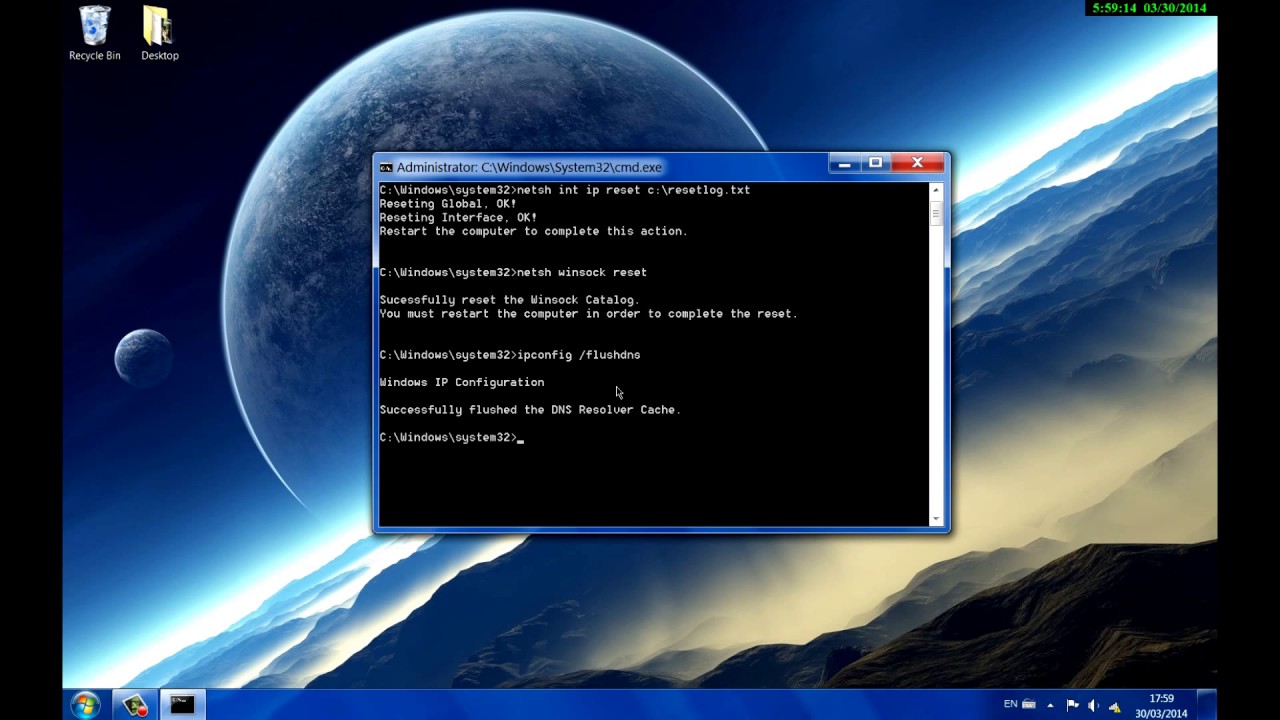This screenshot has height=720, width=1280.
Task: Open the network warning tray icon
Action: [1114, 706]
